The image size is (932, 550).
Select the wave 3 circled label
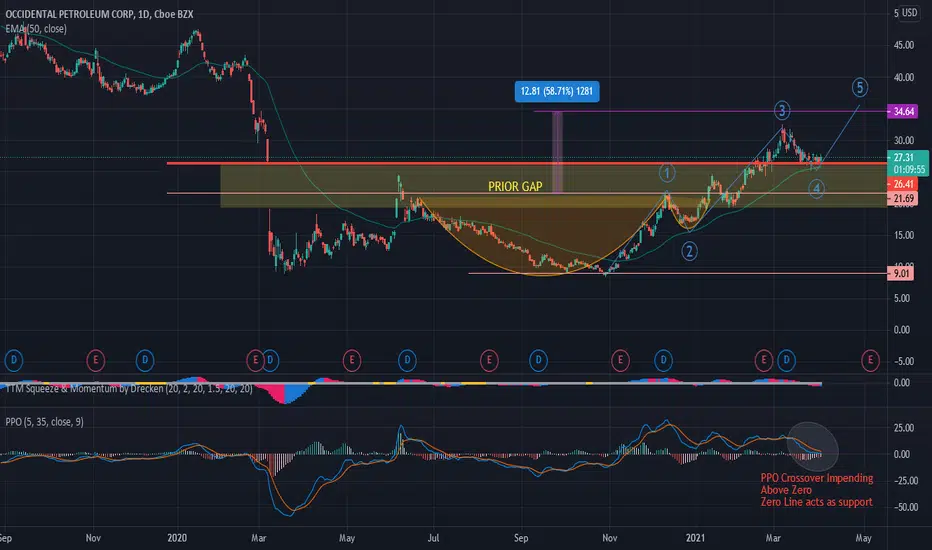[782, 110]
